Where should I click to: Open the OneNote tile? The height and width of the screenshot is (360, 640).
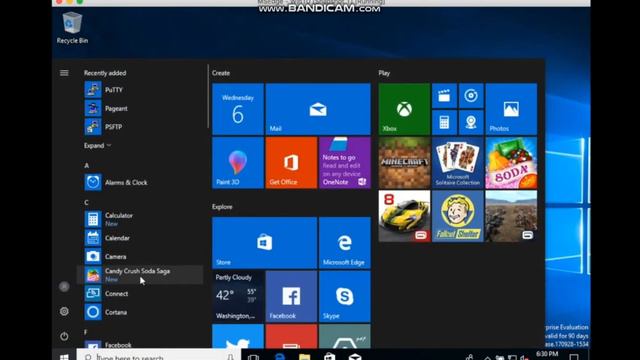(345, 162)
